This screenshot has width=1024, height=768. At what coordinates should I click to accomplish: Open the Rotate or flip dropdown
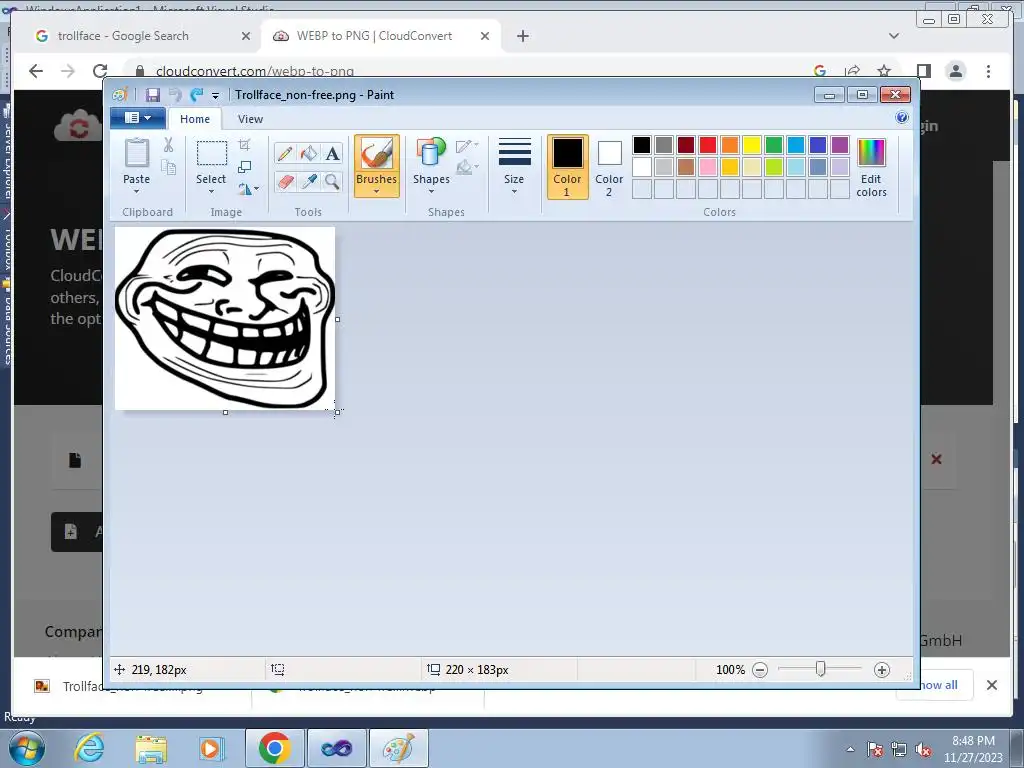248,189
